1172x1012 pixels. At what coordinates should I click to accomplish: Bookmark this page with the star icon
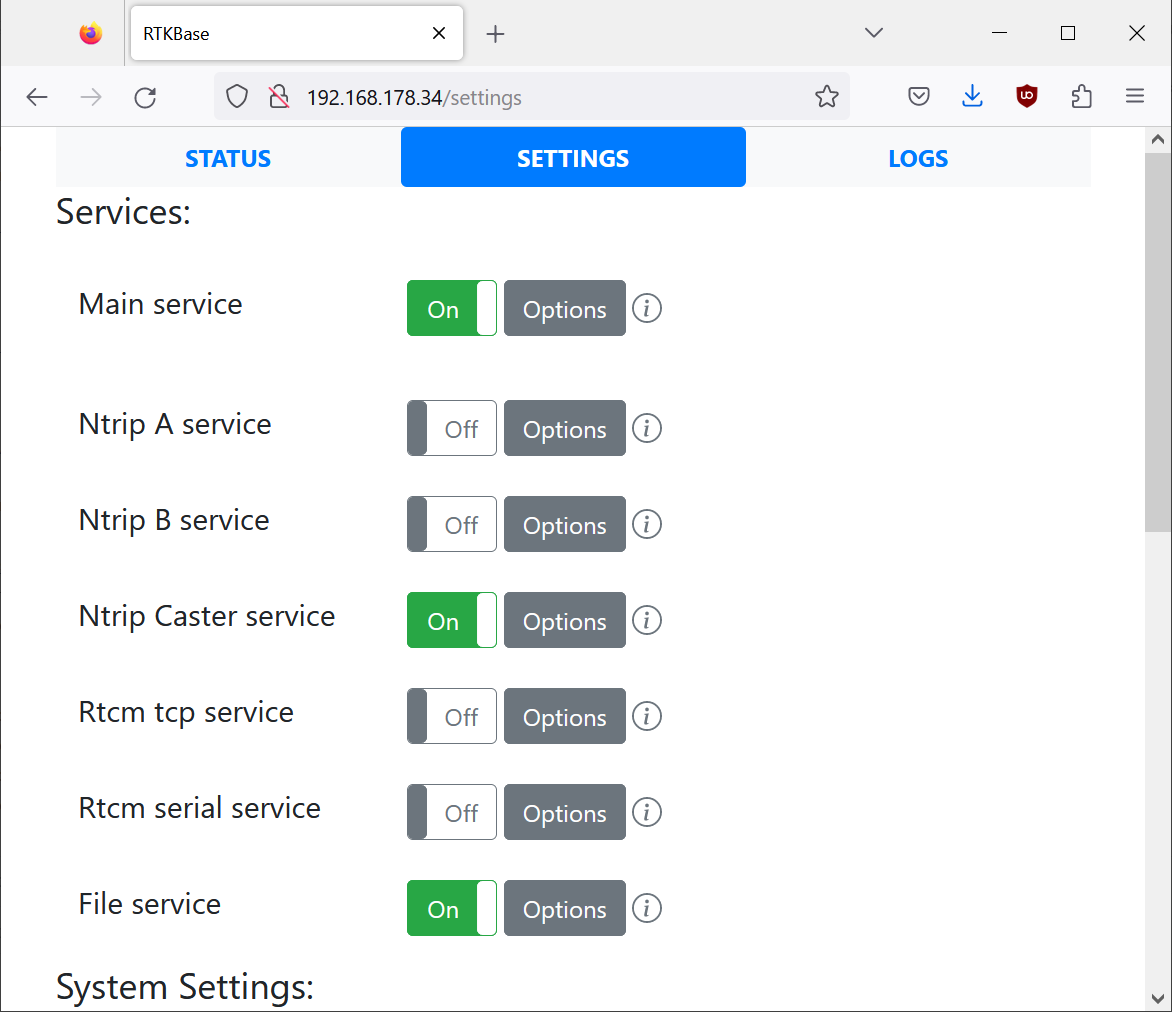(826, 97)
